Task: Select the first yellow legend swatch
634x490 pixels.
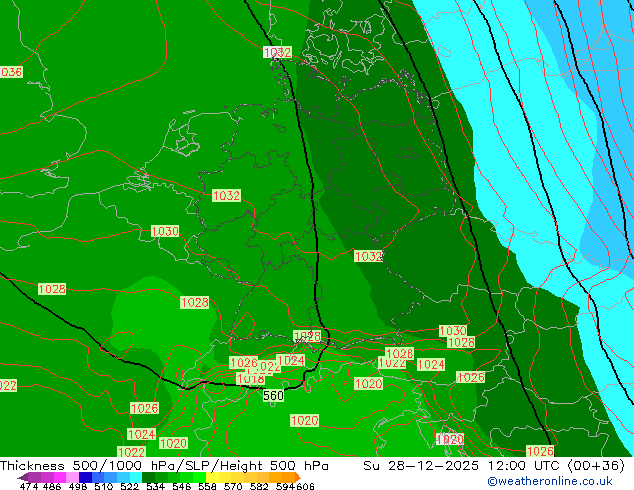Action: pyautogui.click(x=212, y=477)
